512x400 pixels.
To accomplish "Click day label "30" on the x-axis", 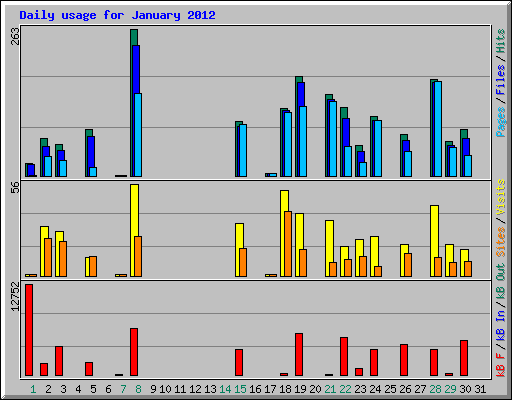I will click(465, 389).
